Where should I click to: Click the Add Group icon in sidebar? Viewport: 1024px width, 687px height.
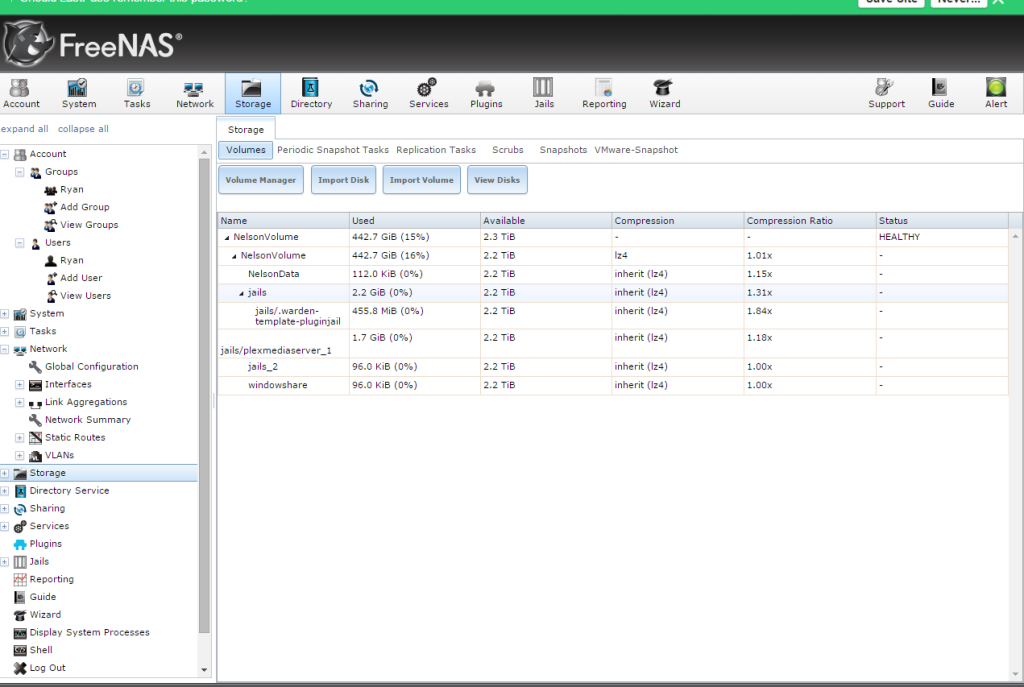click(50, 207)
